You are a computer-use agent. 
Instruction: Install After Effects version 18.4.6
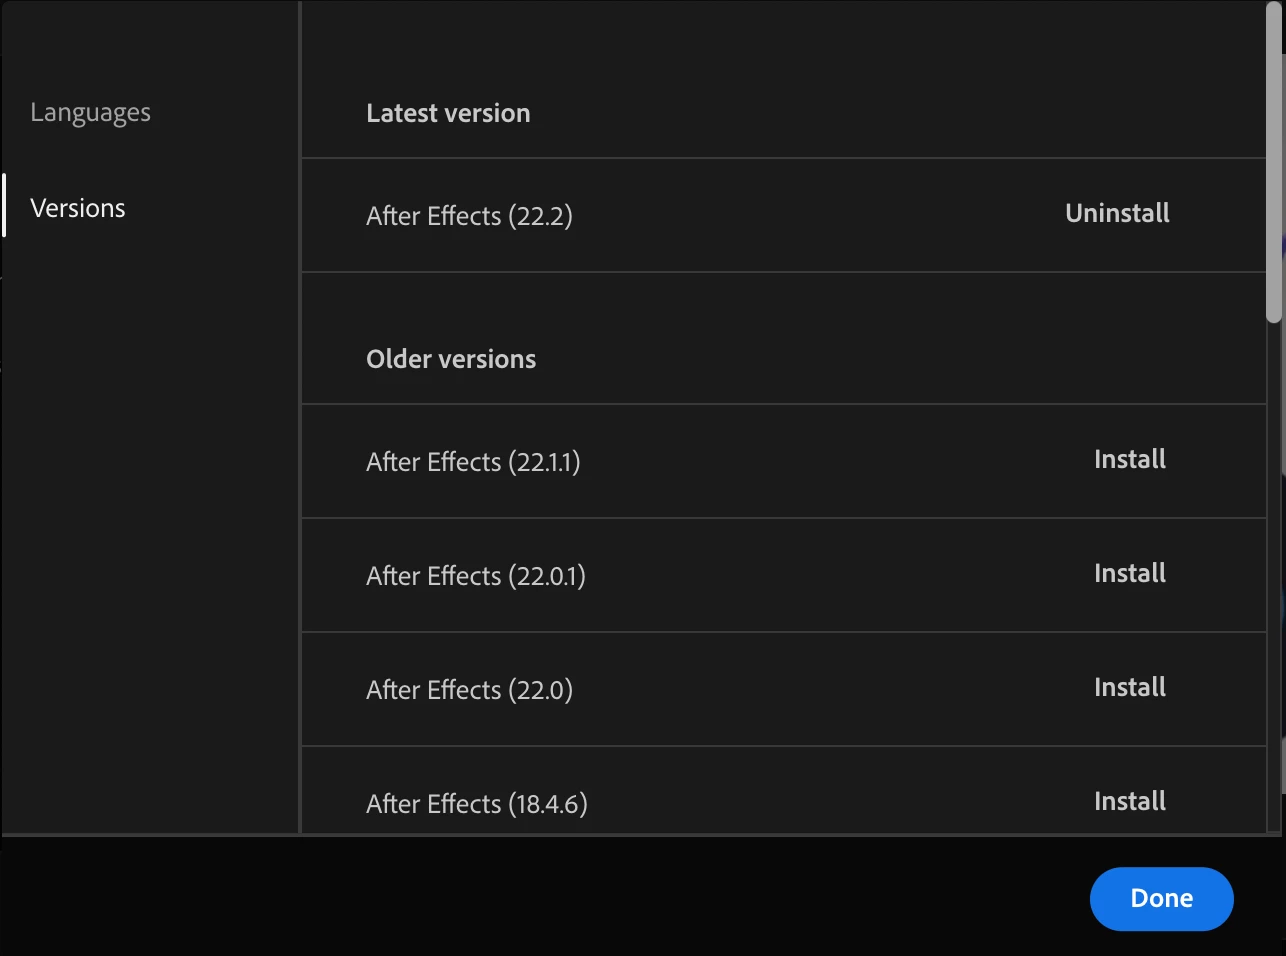[1129, 801]
